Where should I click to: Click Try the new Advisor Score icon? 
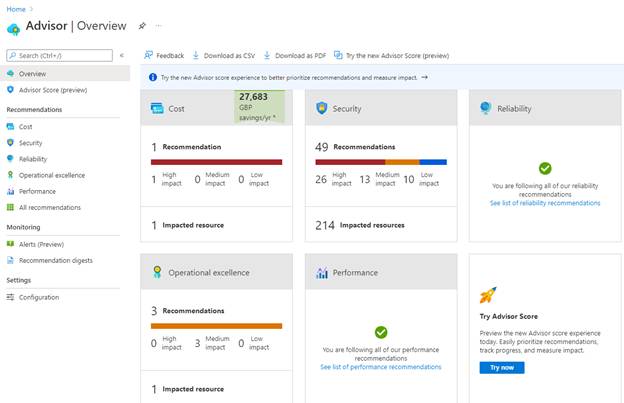338,55
